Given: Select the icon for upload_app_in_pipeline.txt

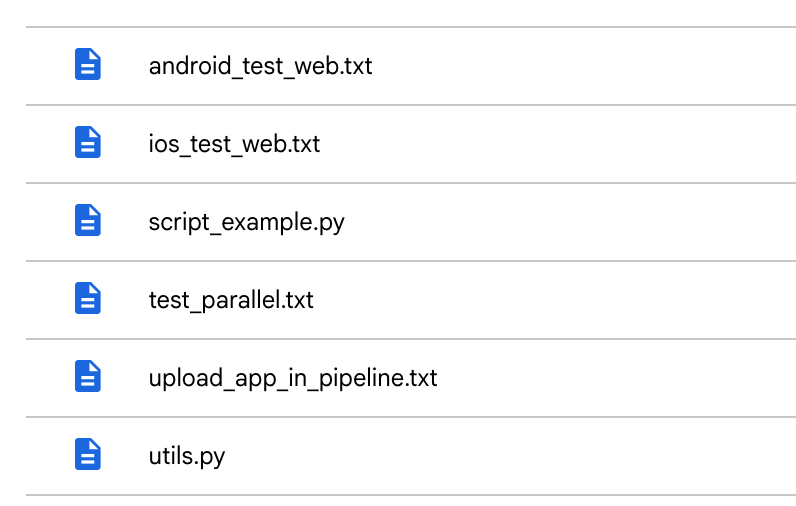Looking at the screenshot, I should [88, 378].
